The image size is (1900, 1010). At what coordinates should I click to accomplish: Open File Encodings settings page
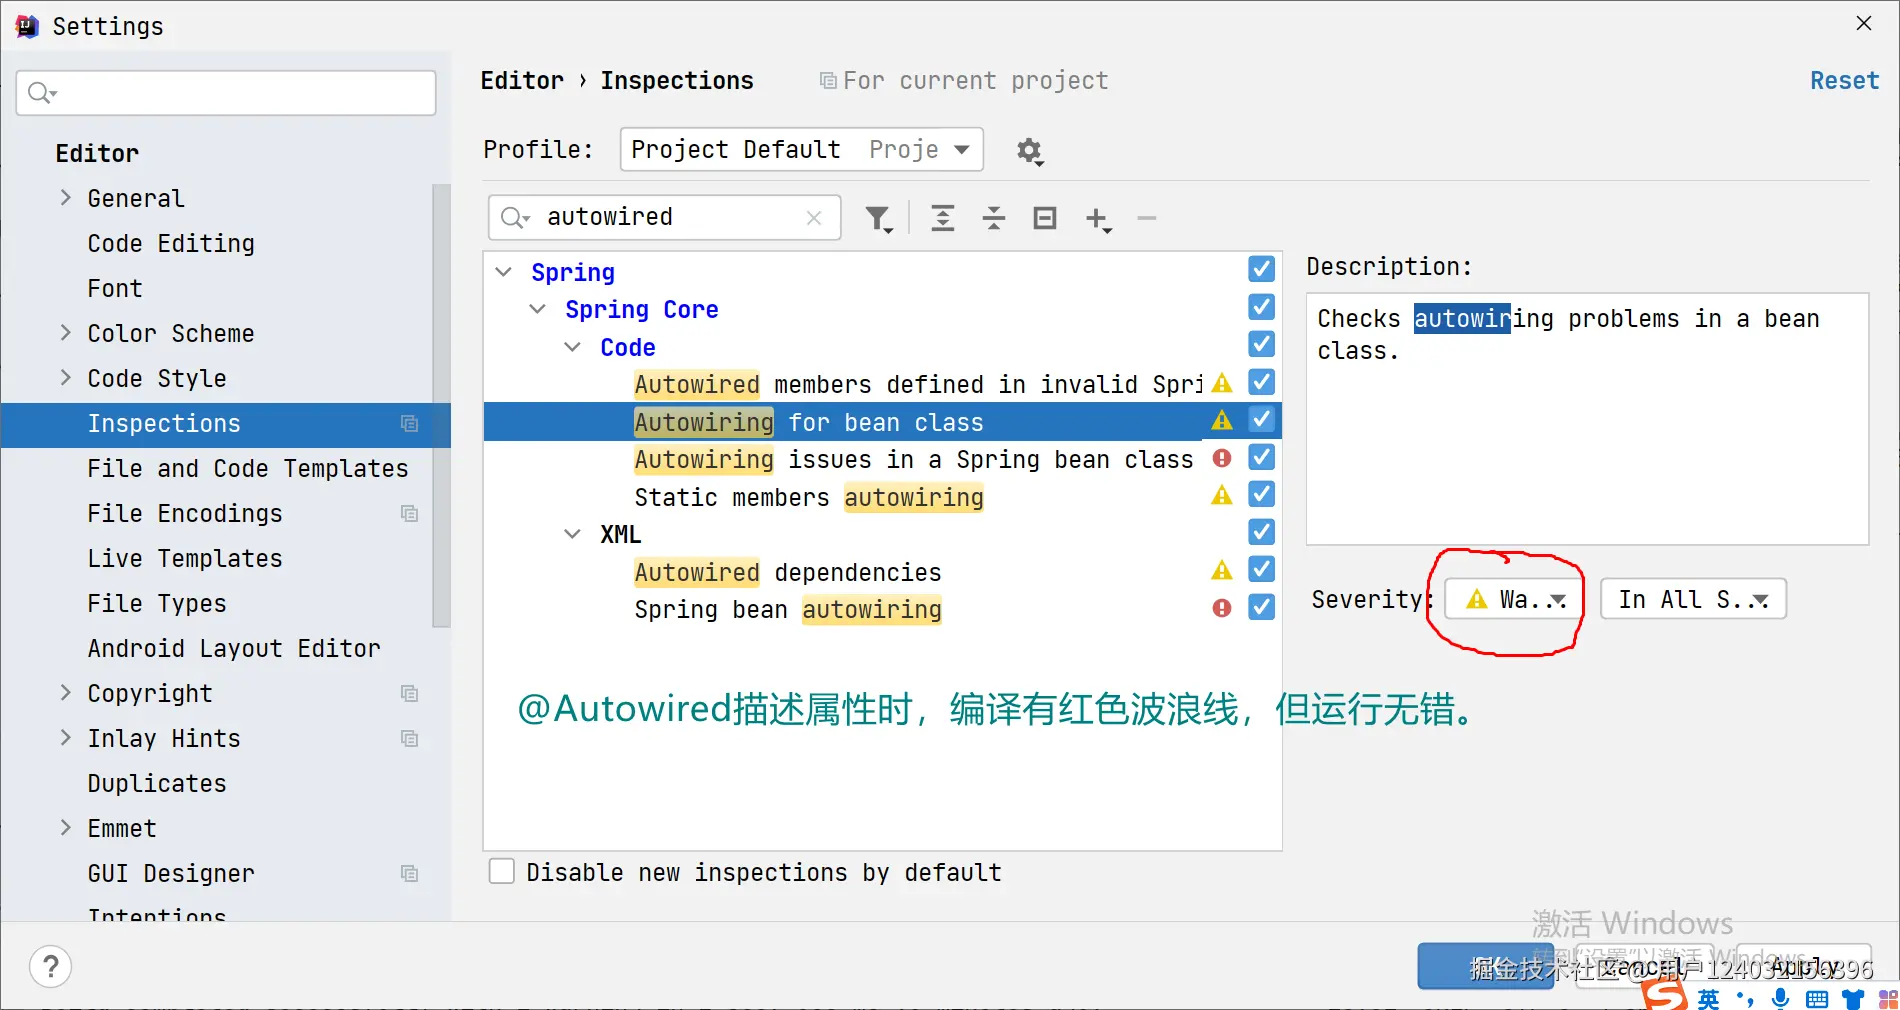point(185,513)
